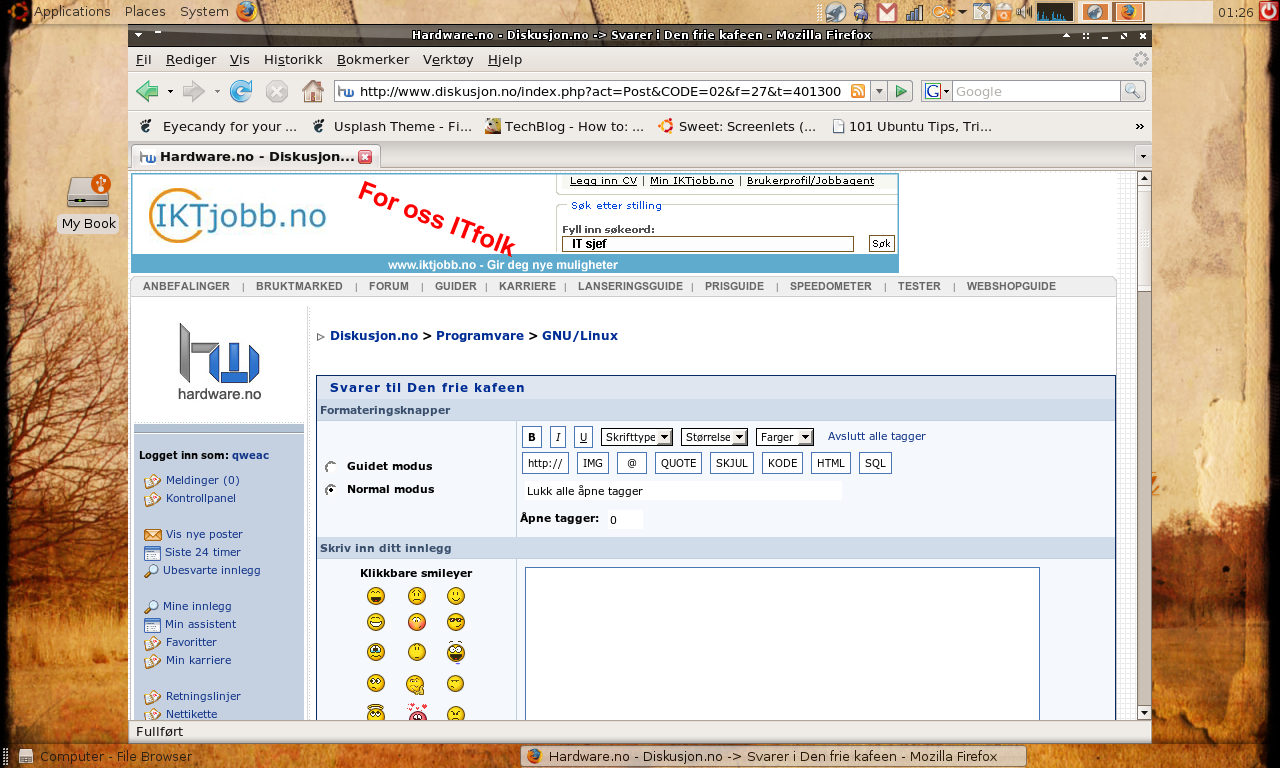Insert the sad frowning smiley

tap(417, 596)
